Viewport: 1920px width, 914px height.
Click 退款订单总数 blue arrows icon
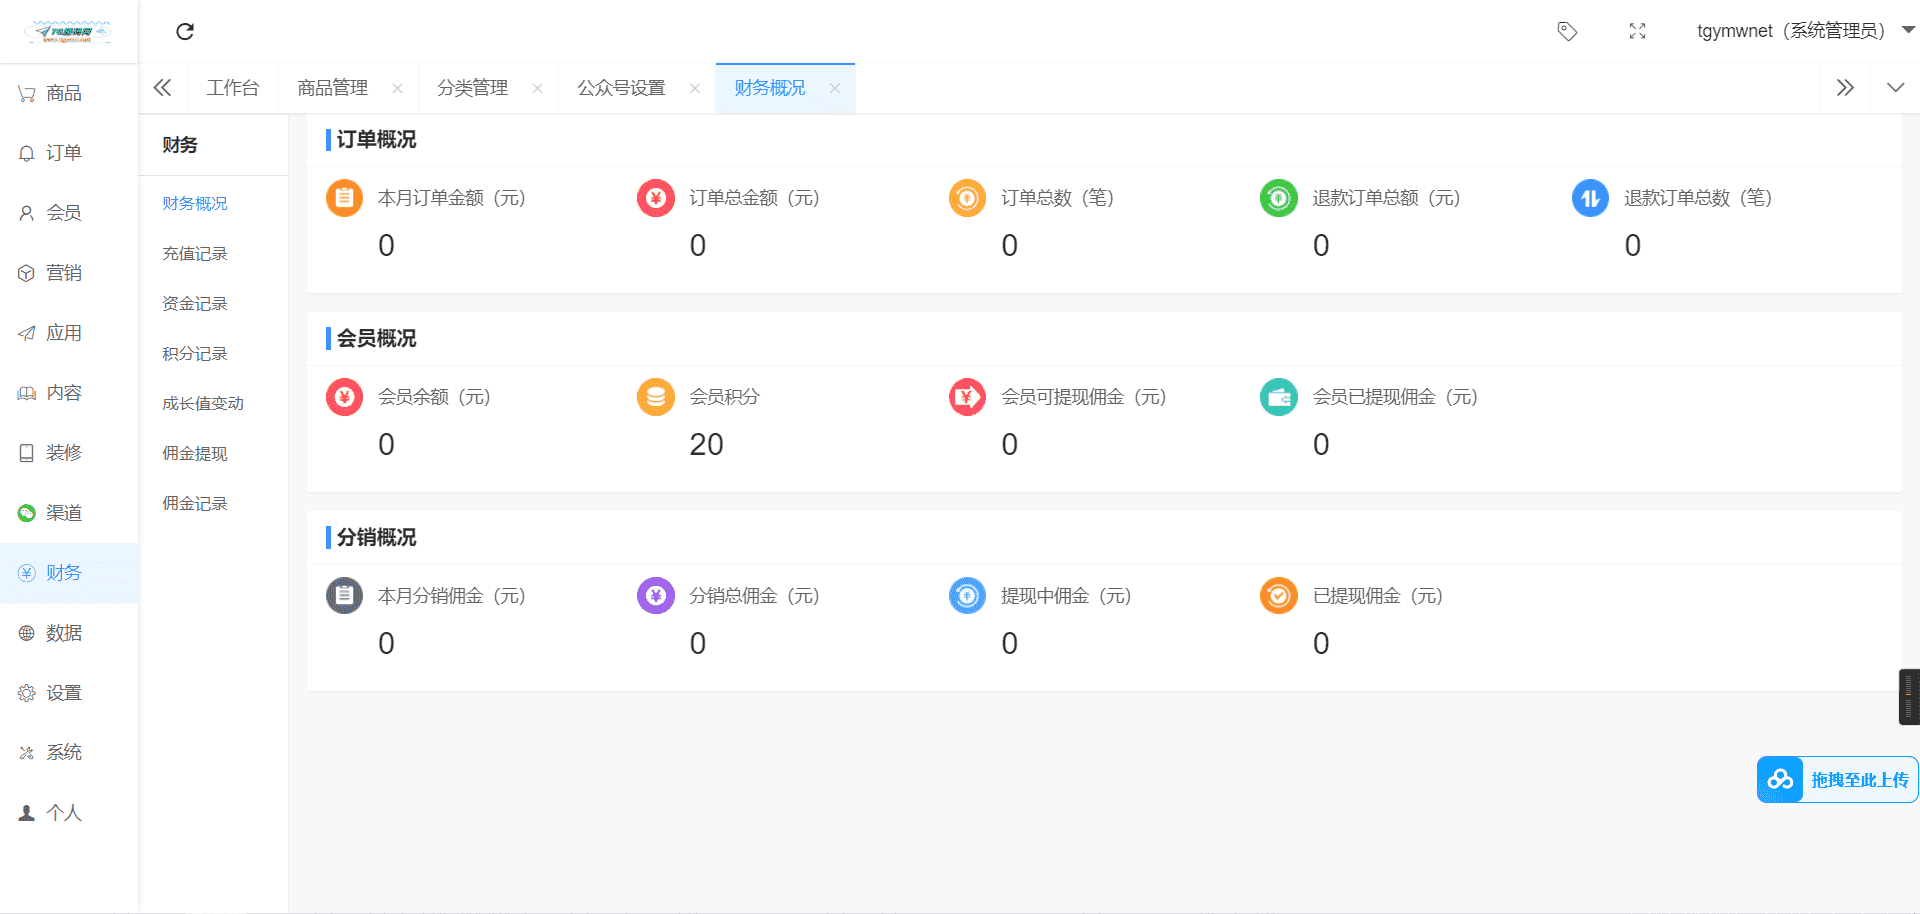1590,198
